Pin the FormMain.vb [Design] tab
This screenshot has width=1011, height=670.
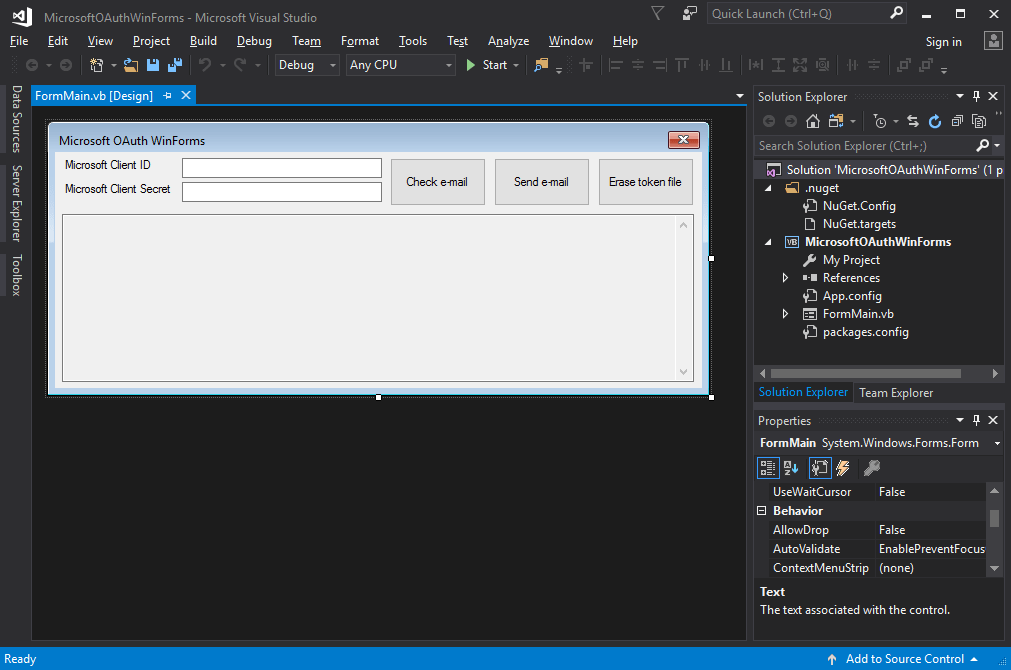(x=168, y=95)
